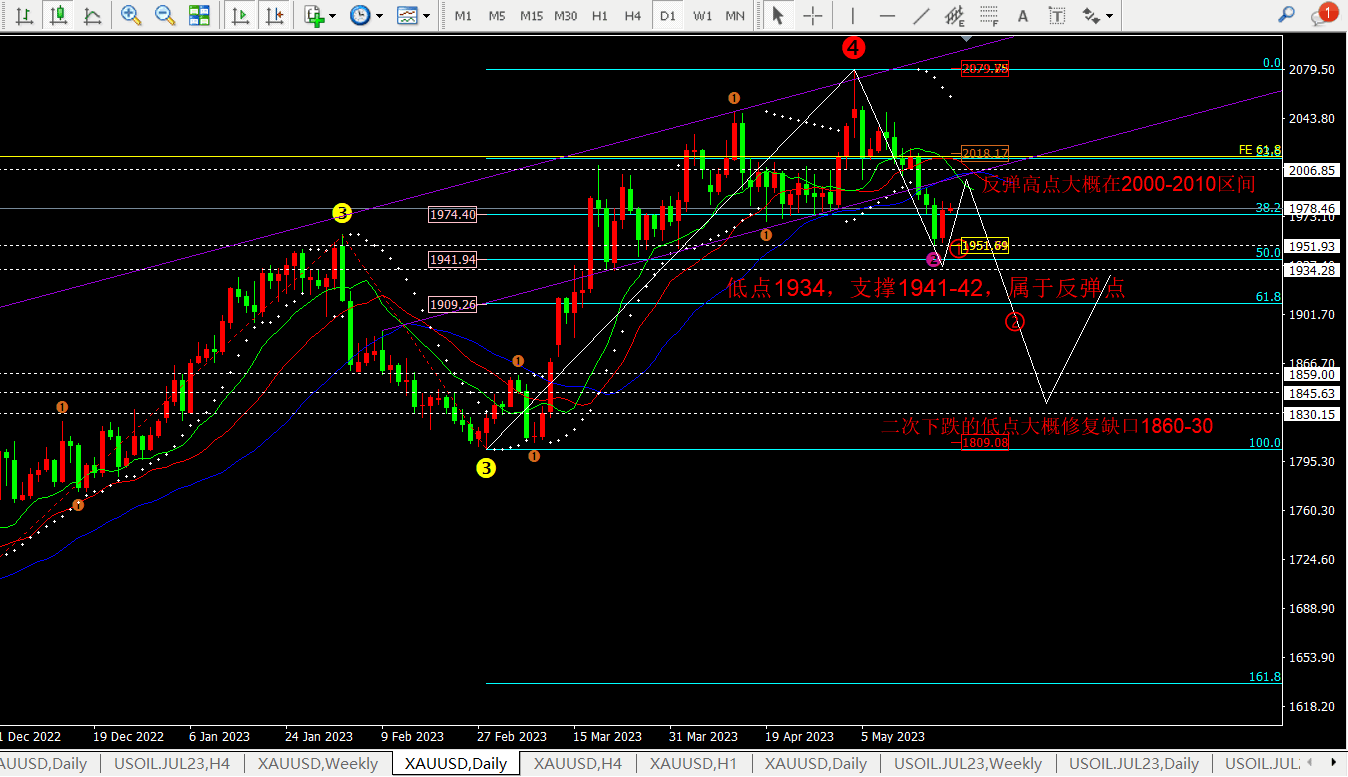Open the XAUUSD,H1 chart tab
This screenshot has width=1348, height=777.
[x=696, y=764]
